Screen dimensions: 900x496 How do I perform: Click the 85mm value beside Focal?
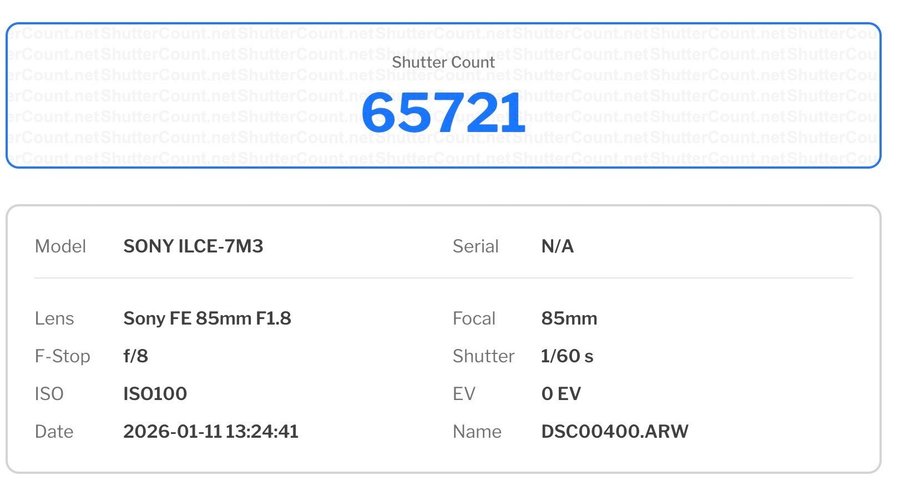point(569,319)
